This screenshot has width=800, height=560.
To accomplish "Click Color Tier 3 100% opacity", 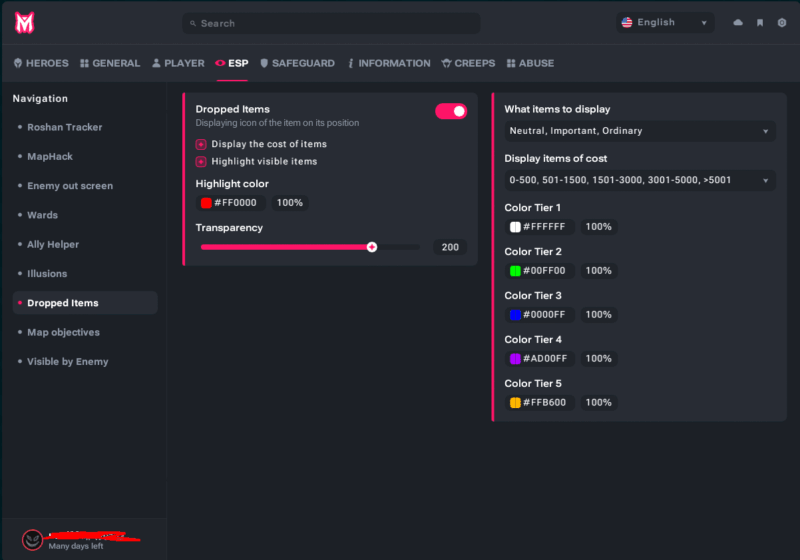I will point(598,315).
